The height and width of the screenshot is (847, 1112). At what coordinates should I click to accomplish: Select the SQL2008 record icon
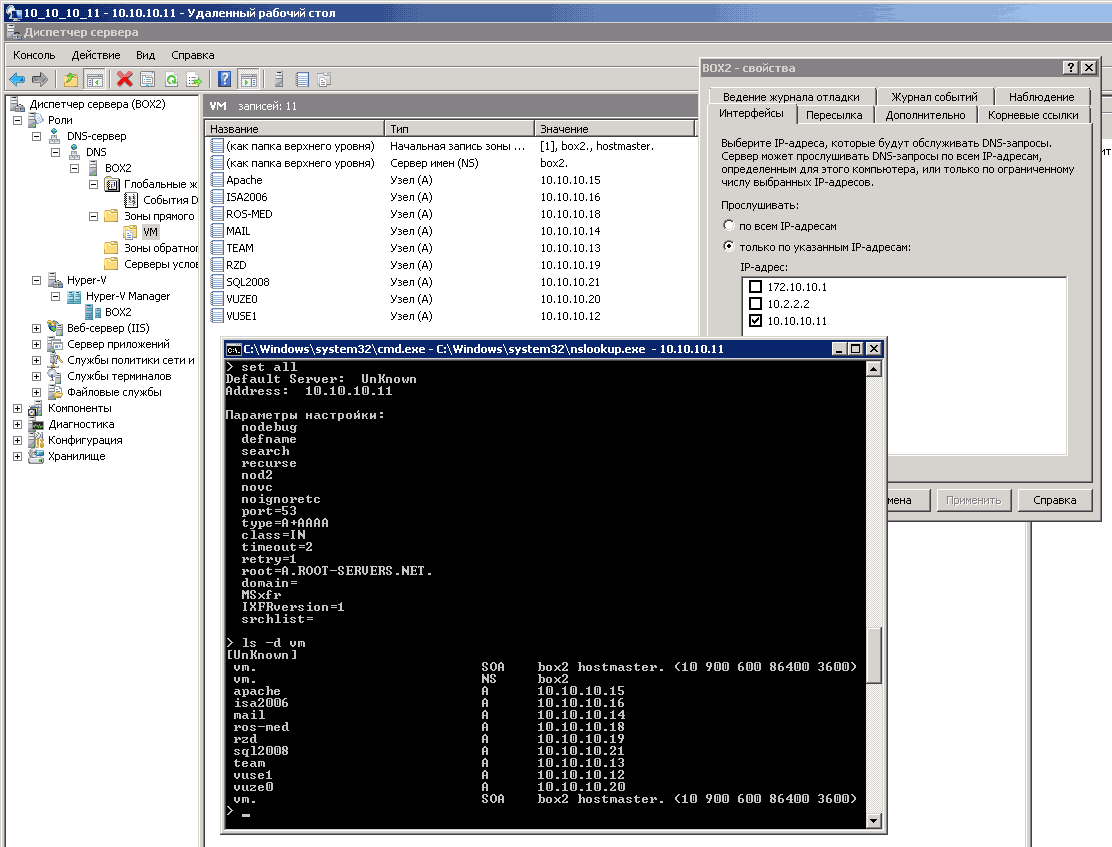pos(217,282)
